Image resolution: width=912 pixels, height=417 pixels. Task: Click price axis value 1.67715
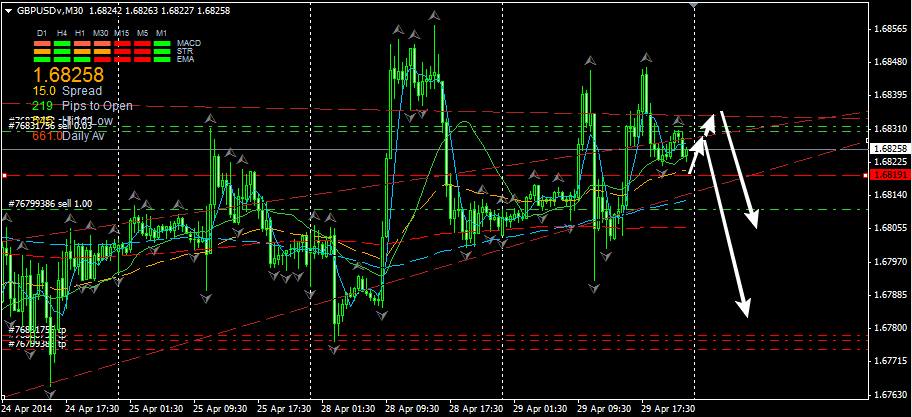[890, 361]
